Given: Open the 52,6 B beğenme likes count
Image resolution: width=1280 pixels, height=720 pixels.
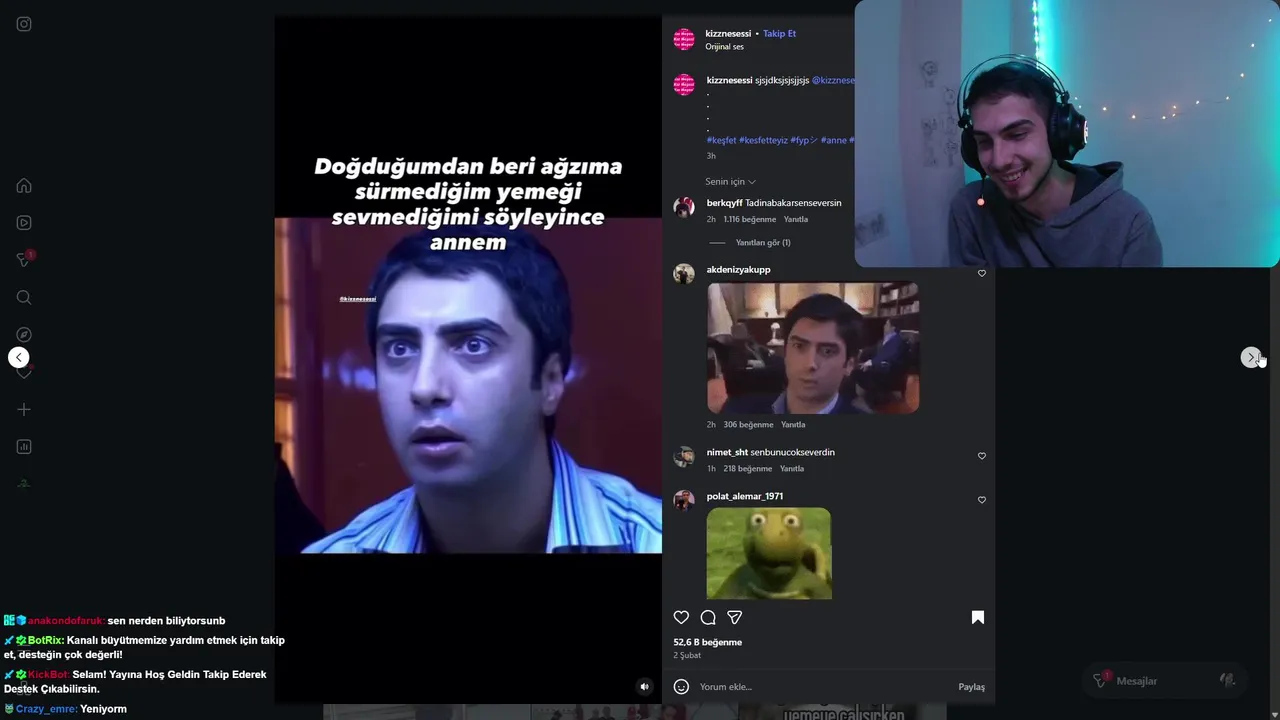Looking at the screenshot, I should coord(707,642).
